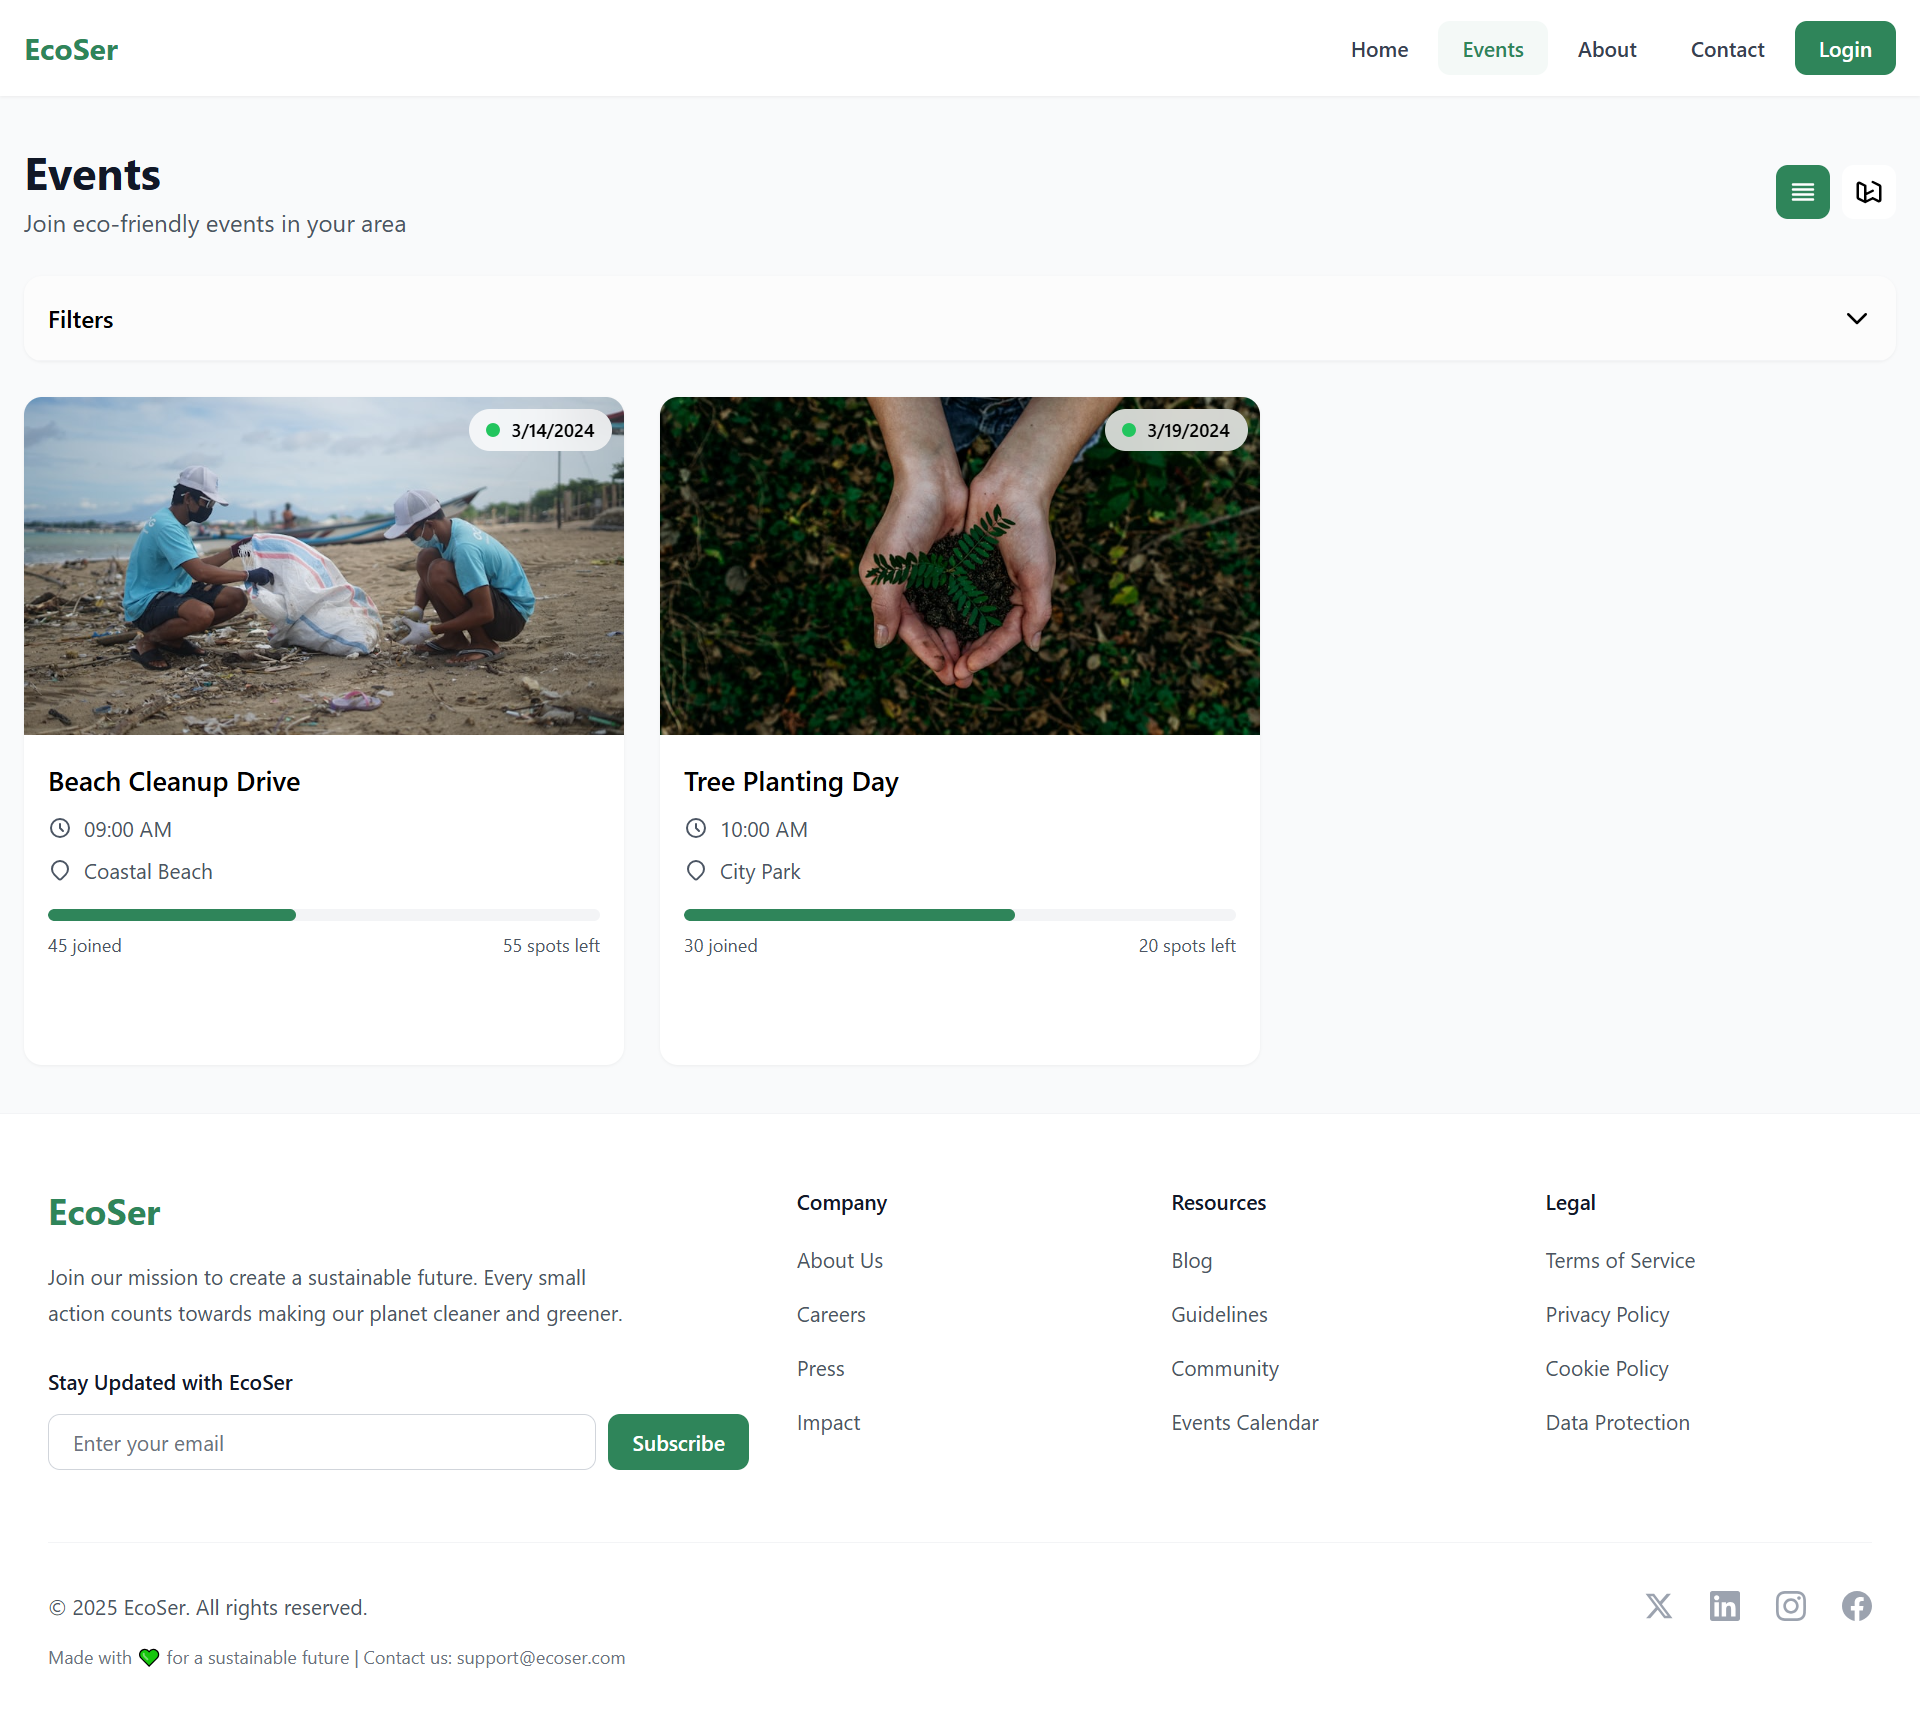Focus the Enter your email field
Image resolution: width=1920 pixels, height=1717 pixels.
[321, 1442]
